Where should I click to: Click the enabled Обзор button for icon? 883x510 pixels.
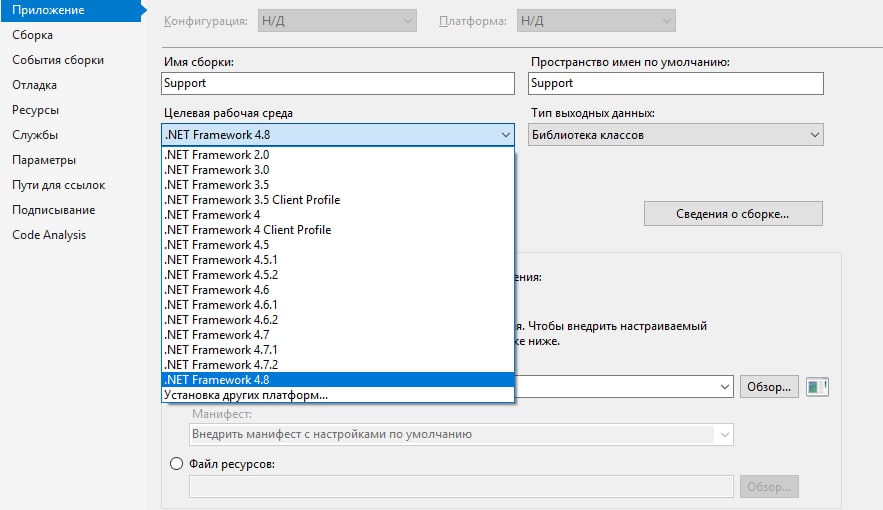[x=769, y=387]
